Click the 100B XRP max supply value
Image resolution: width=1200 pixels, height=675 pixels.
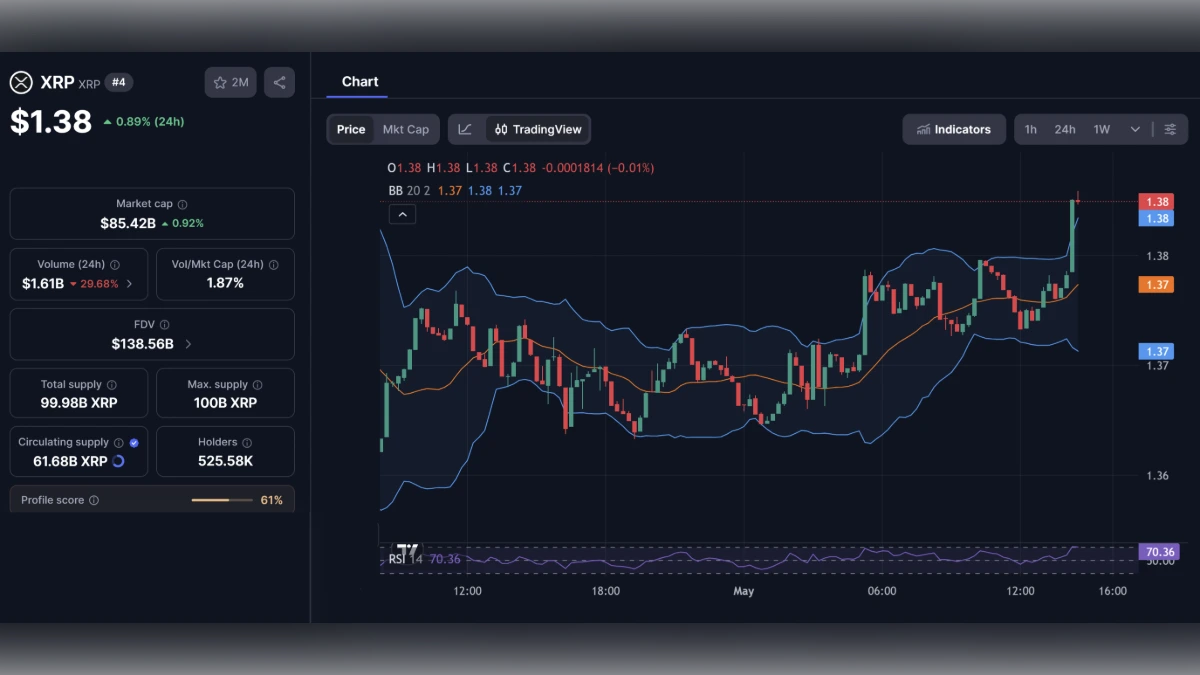(x=225, y=403)
